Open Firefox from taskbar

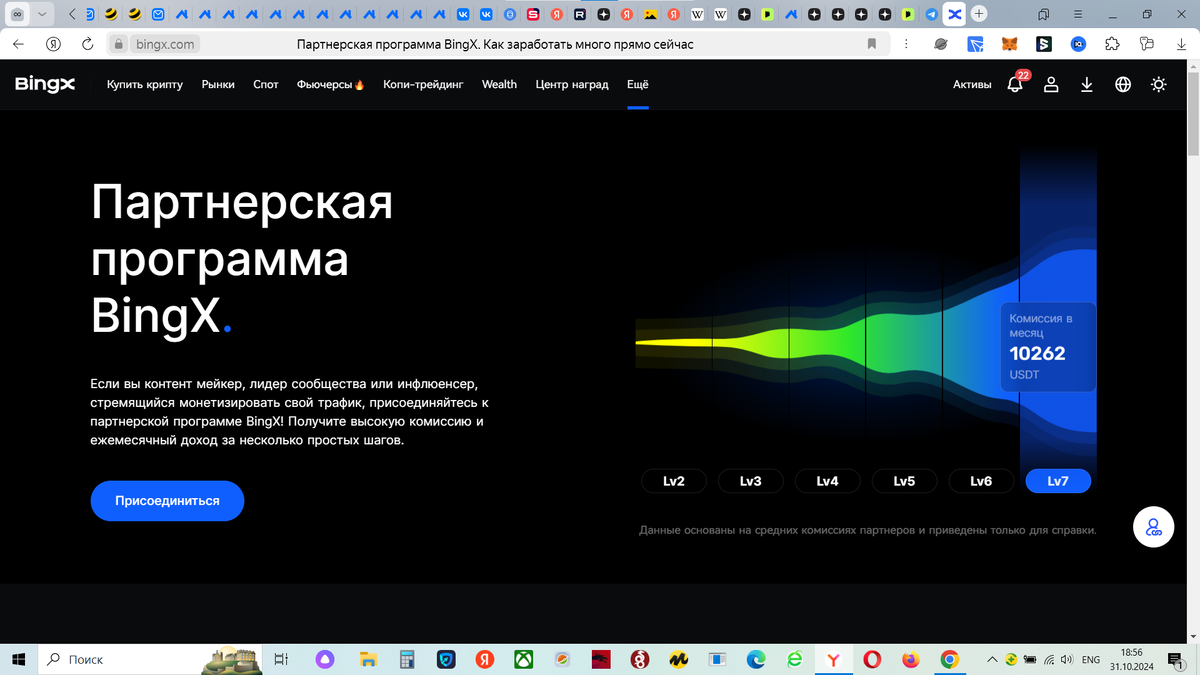(910, 659)
